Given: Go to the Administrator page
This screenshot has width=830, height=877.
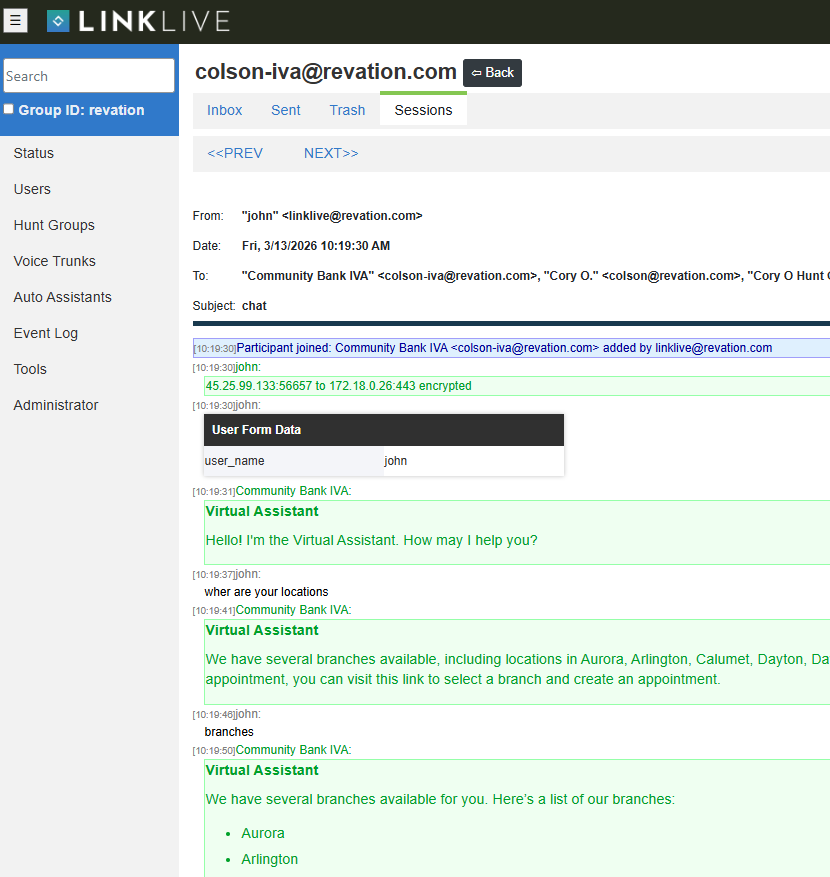Looking at the screenshot, I should 56,405.
